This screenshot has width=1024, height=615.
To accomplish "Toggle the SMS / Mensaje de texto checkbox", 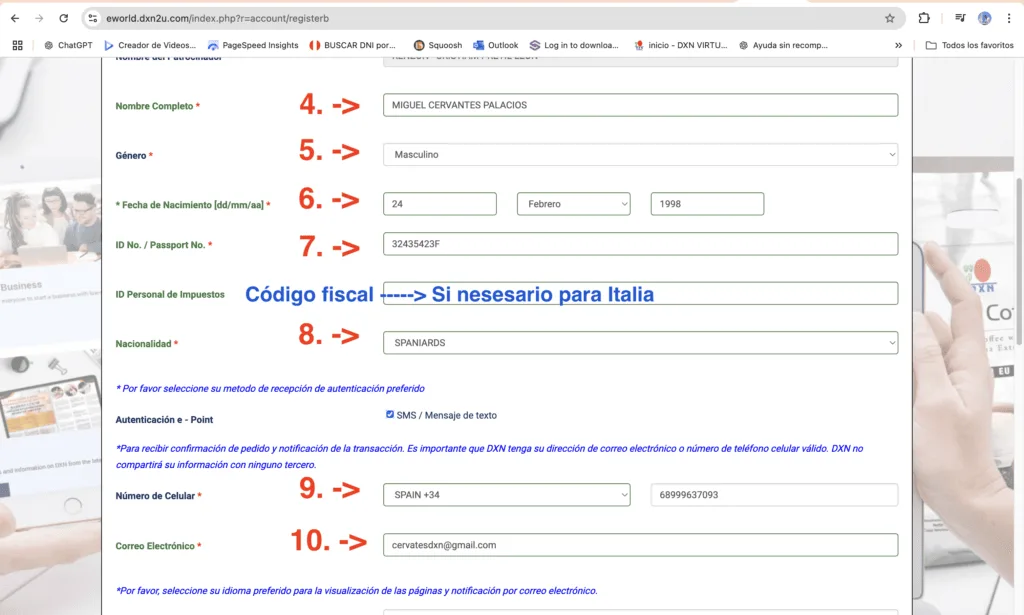I will [390, 415].
